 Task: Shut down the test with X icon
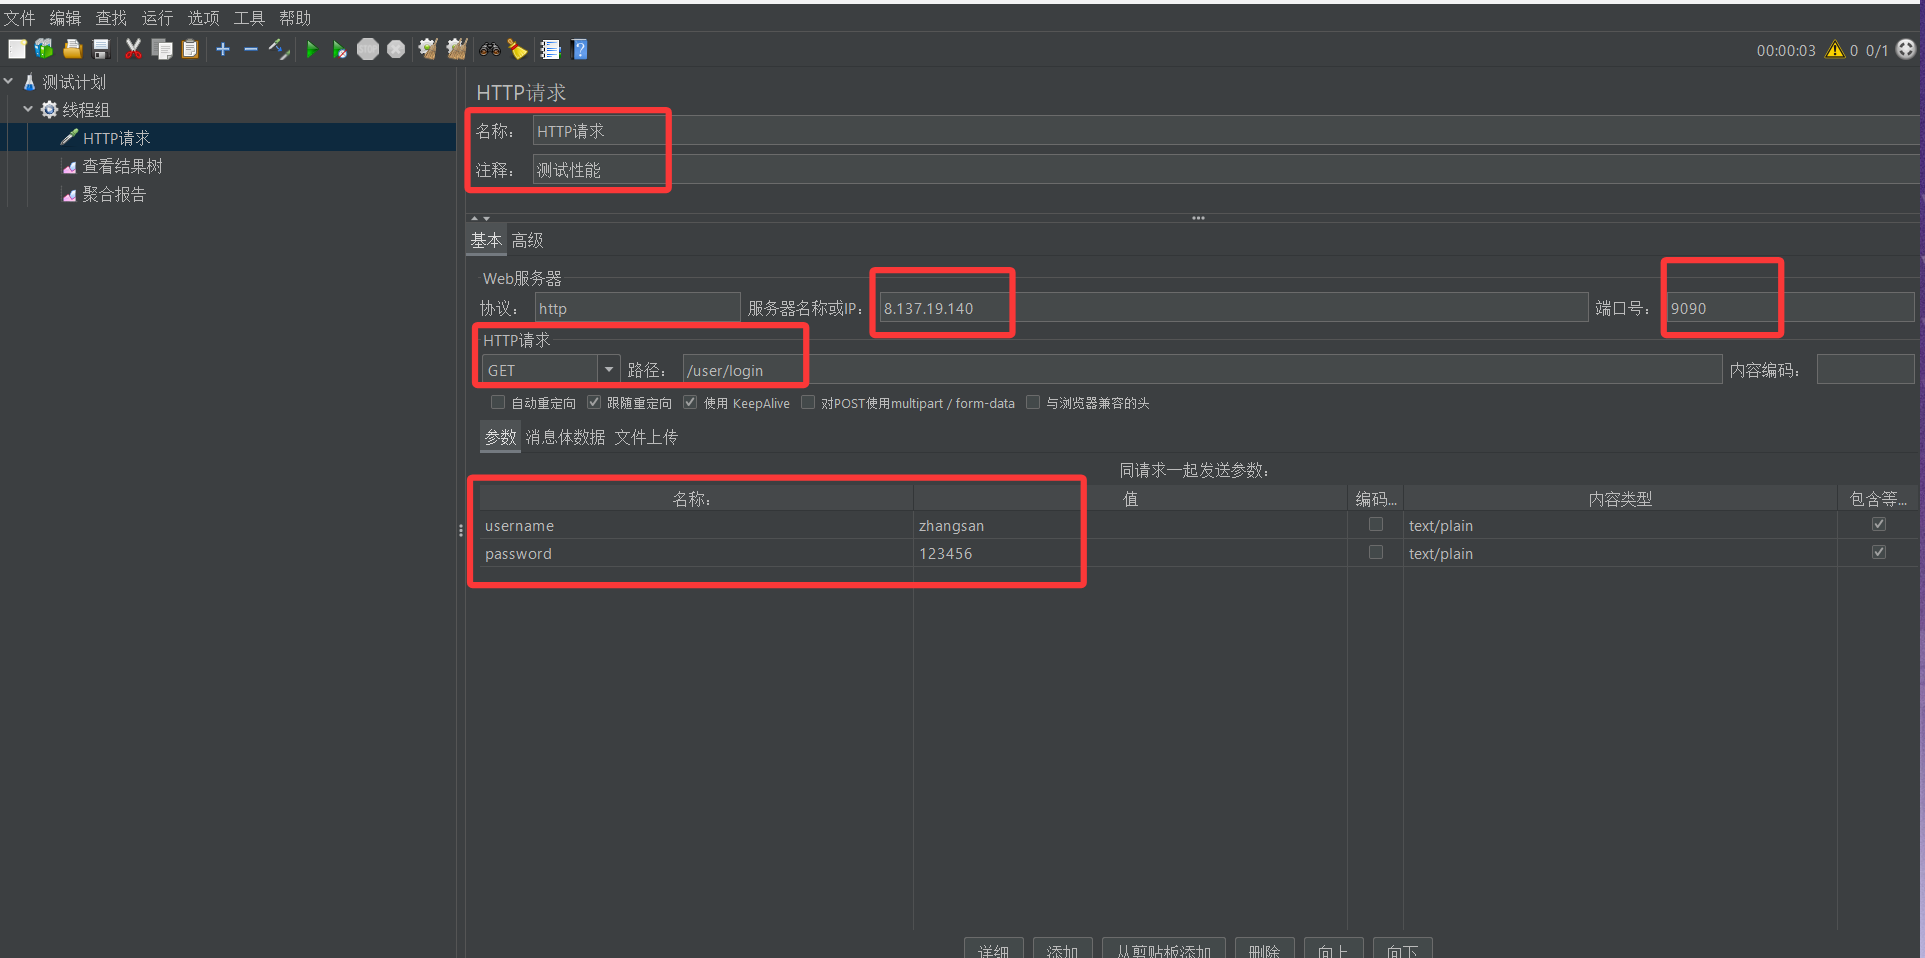pyautogui.click(x=396, y=49)
